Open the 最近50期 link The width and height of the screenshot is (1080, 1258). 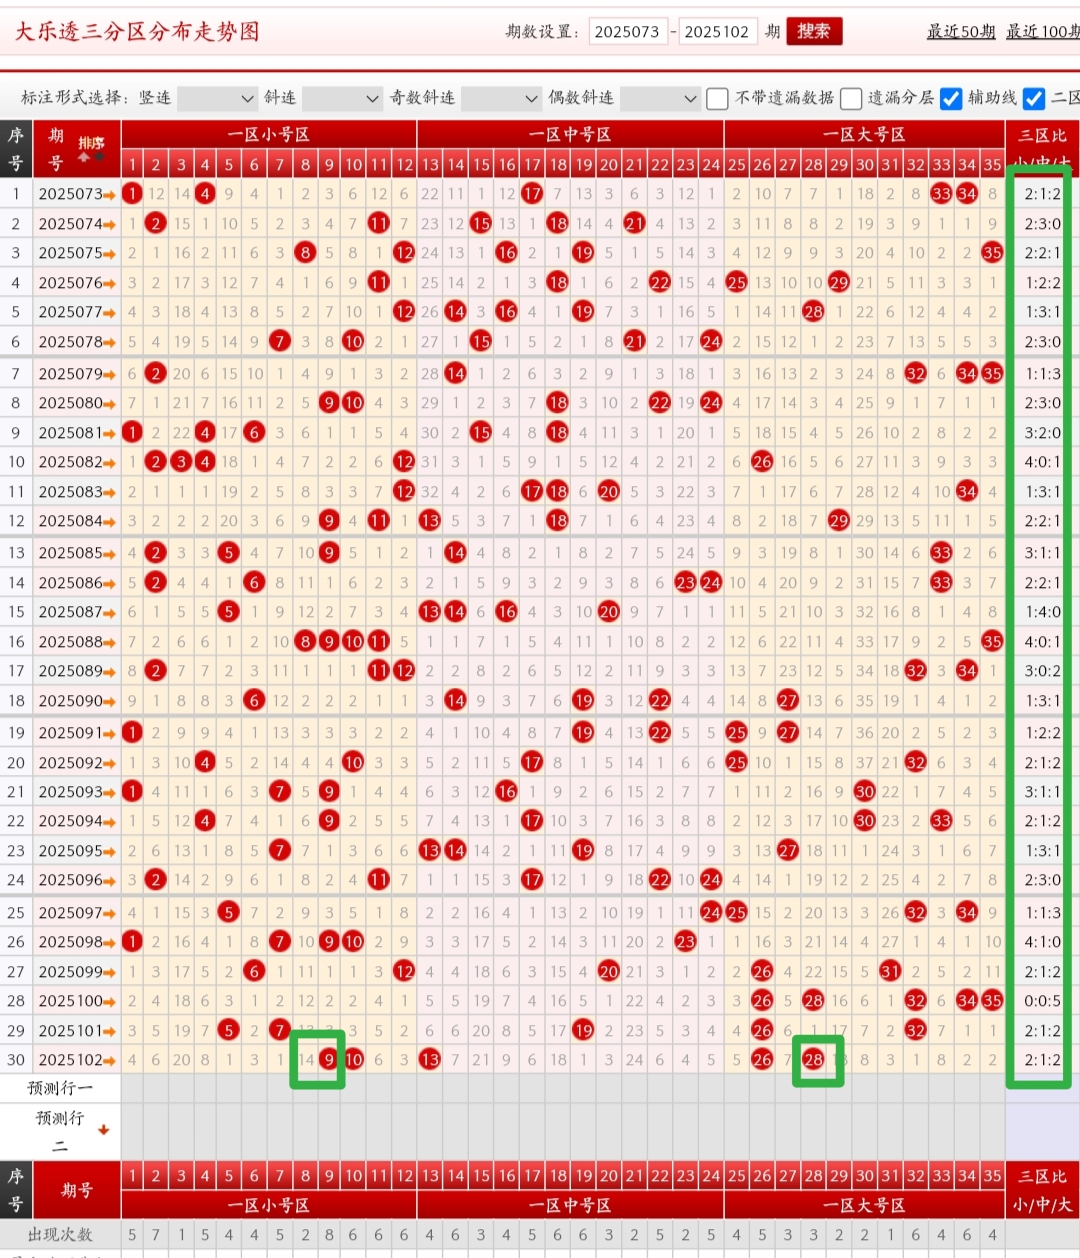click(960, 31)
